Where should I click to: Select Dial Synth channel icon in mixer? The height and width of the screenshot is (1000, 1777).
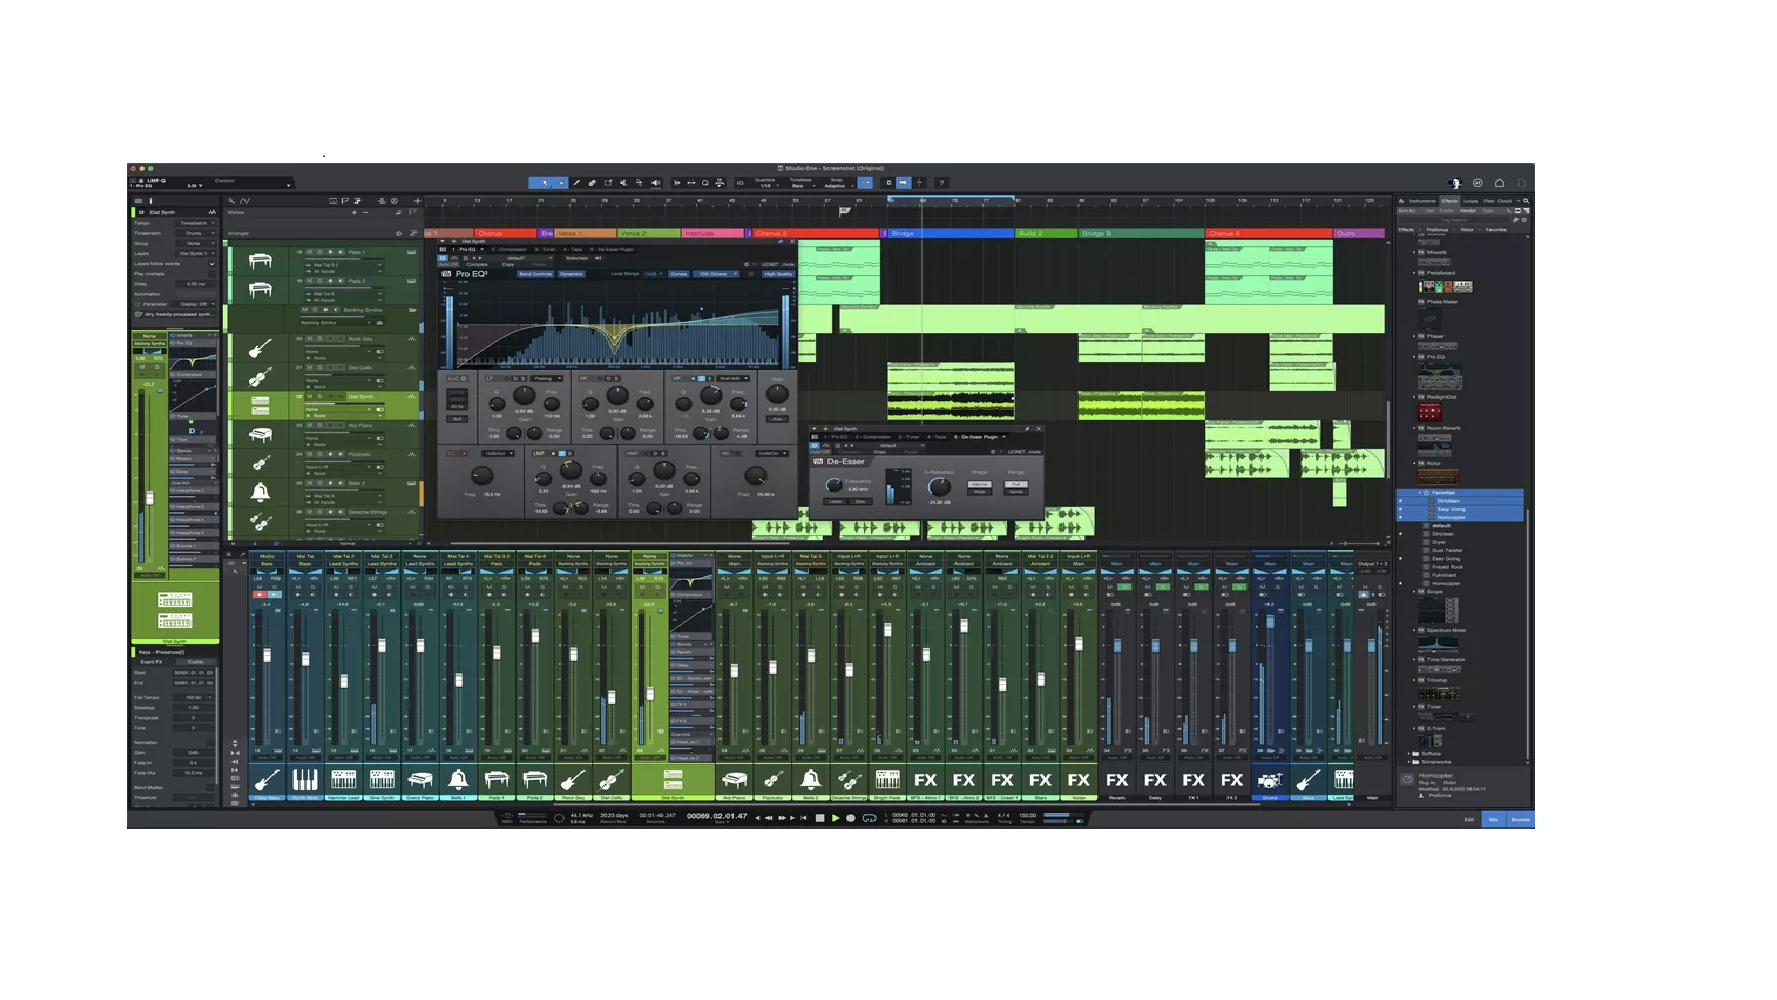(673, 780)
